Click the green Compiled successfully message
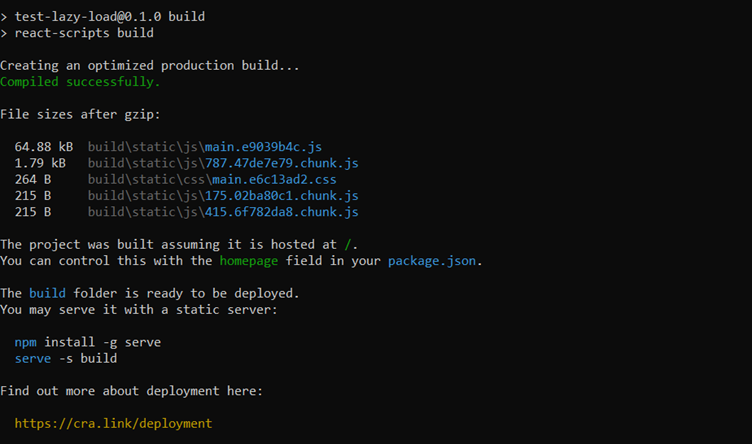The image size is (752, 444). (80, 82)
